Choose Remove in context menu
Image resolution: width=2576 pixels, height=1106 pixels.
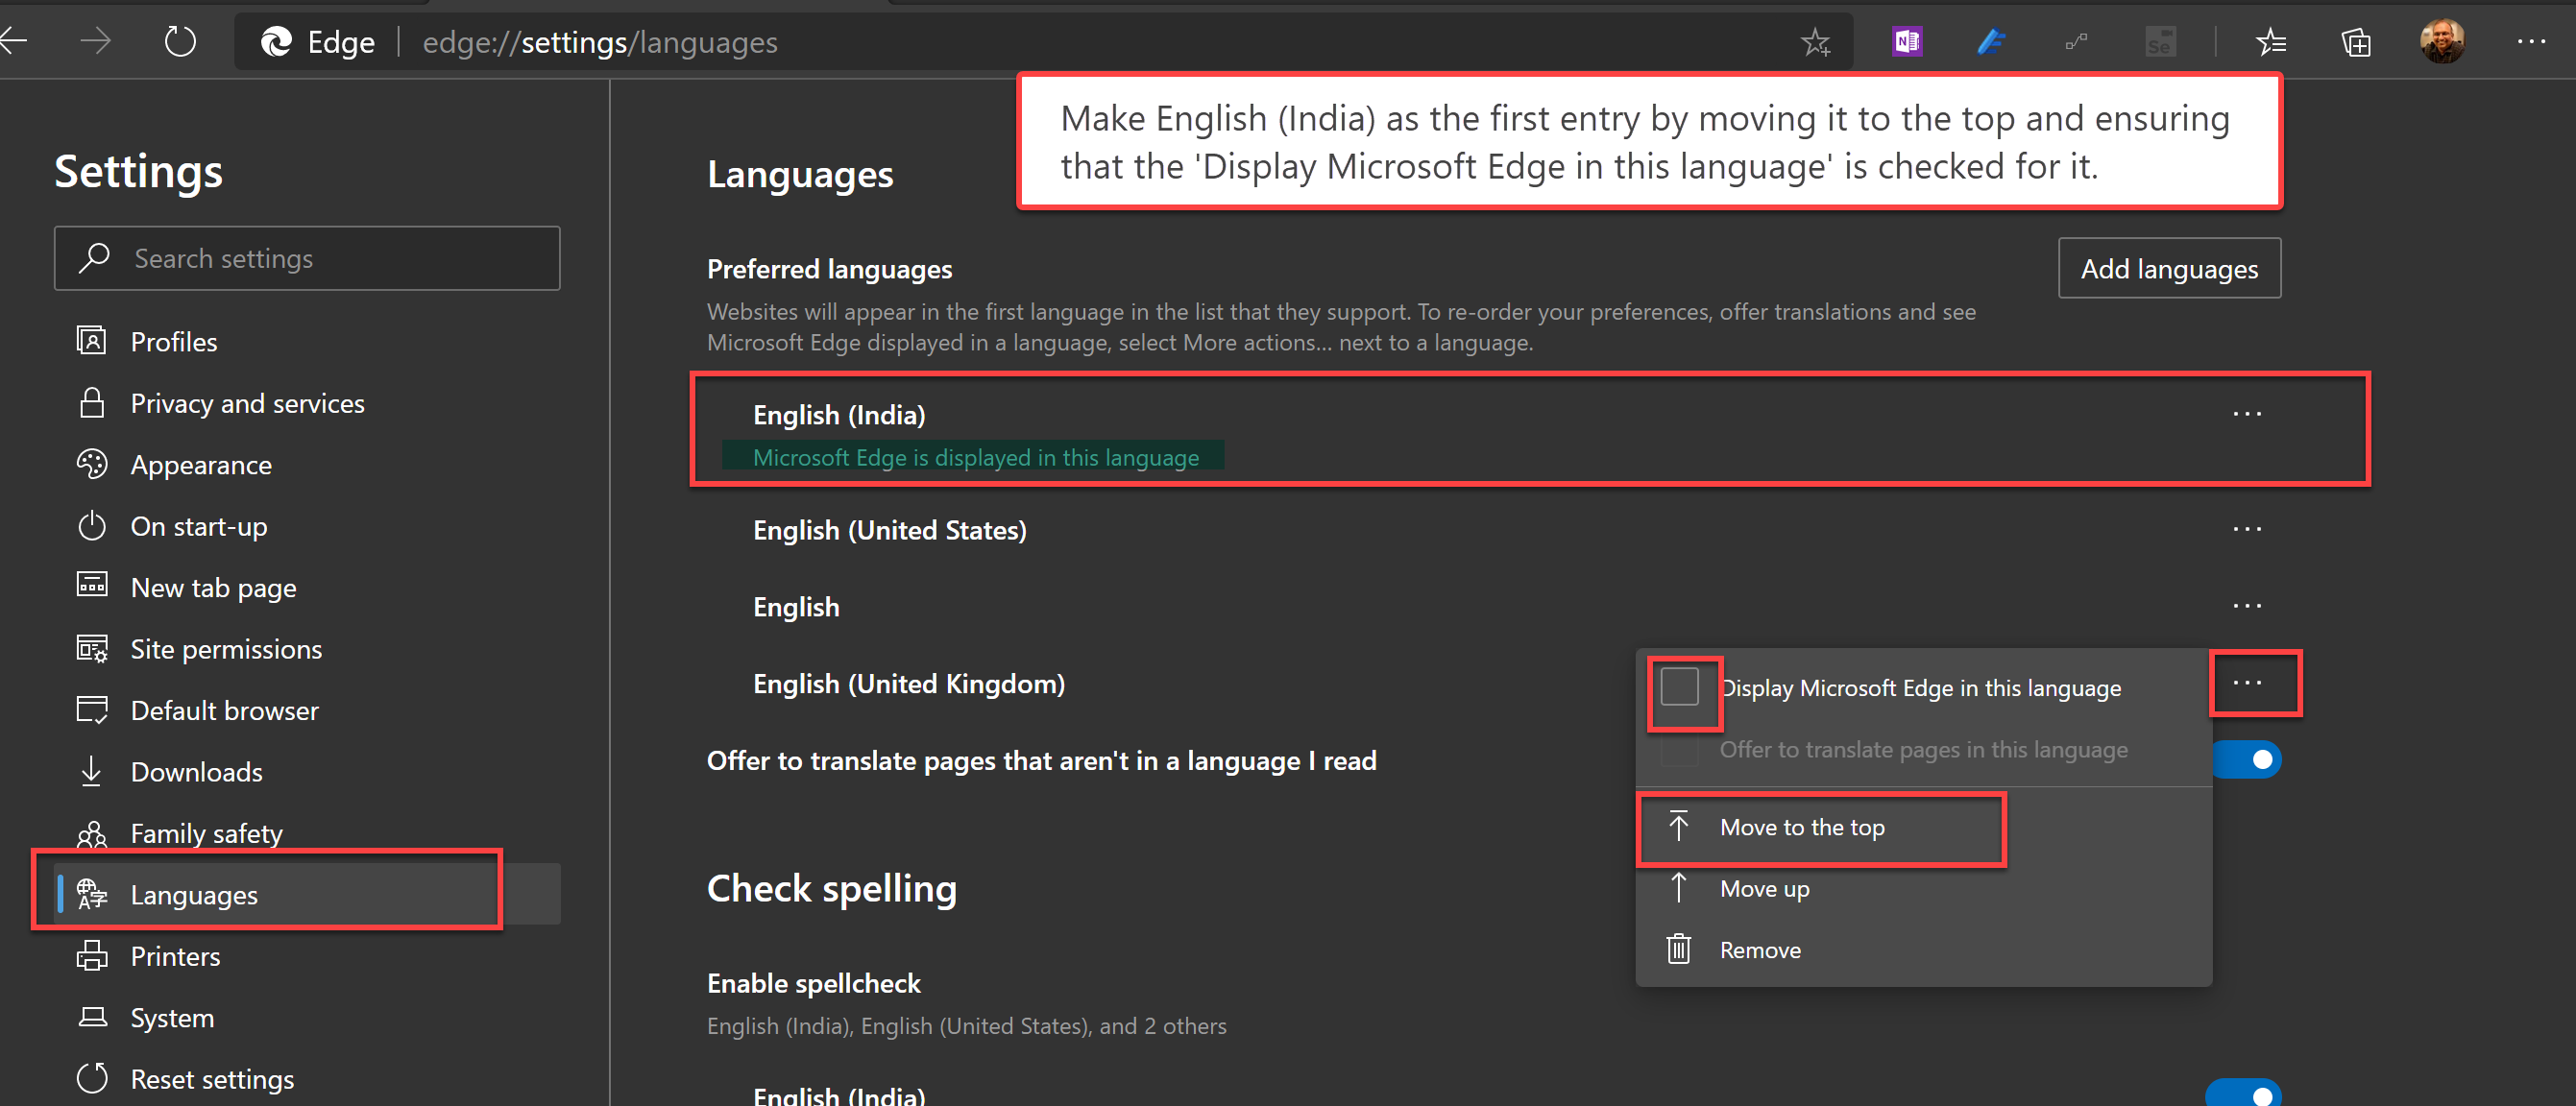(1922, 949)
